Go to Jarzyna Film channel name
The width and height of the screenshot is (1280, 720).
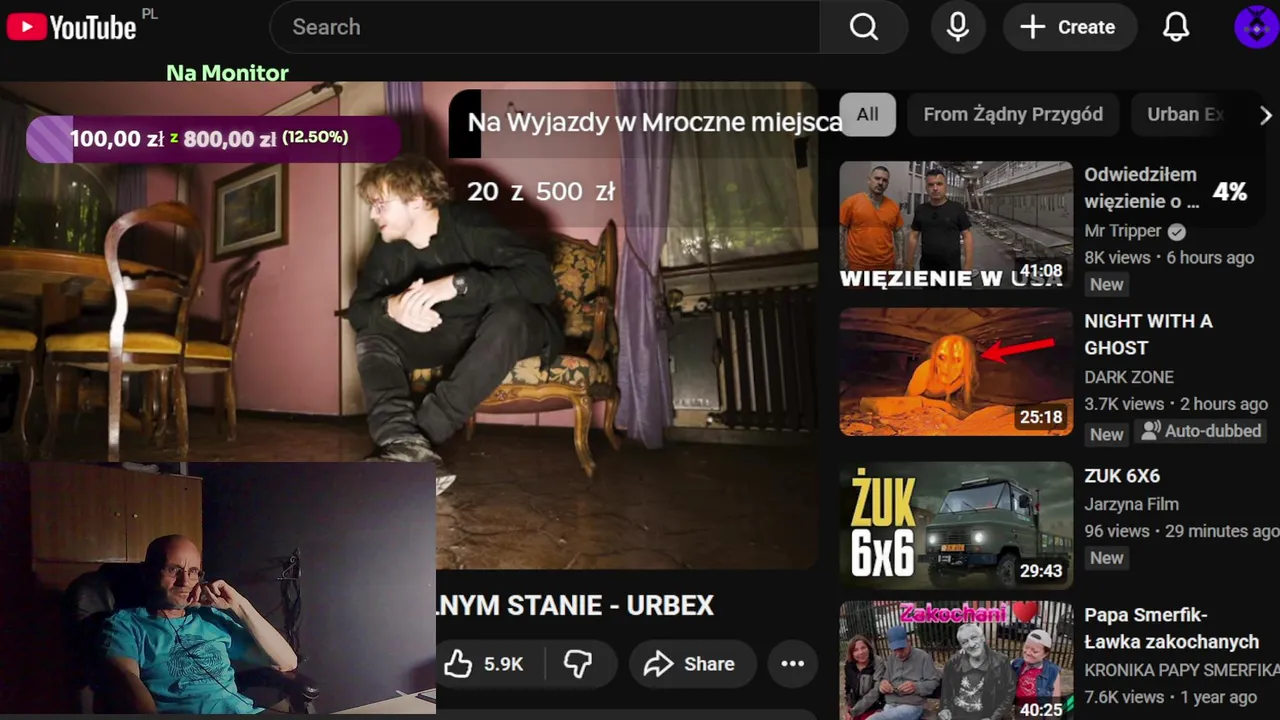click(x=1131, y=504)
